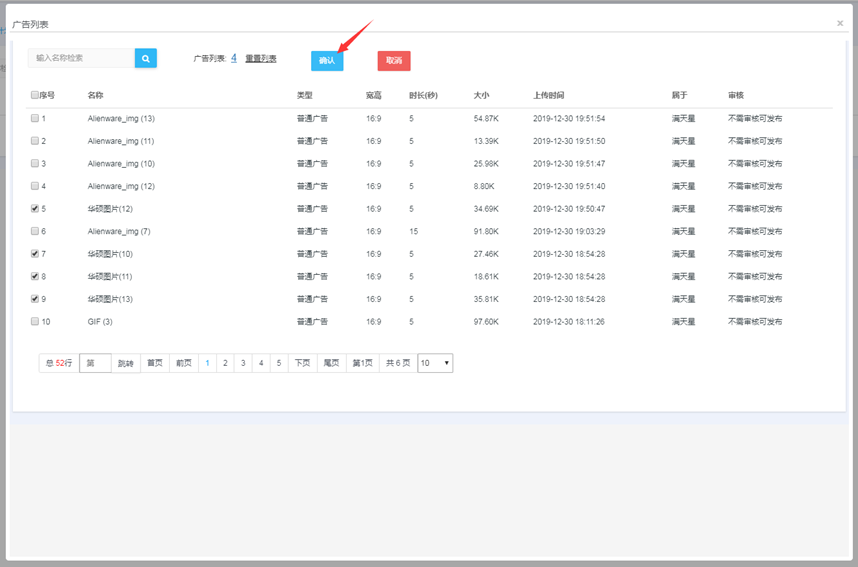
Task: Click the name search input field
Action: point(82,59)
